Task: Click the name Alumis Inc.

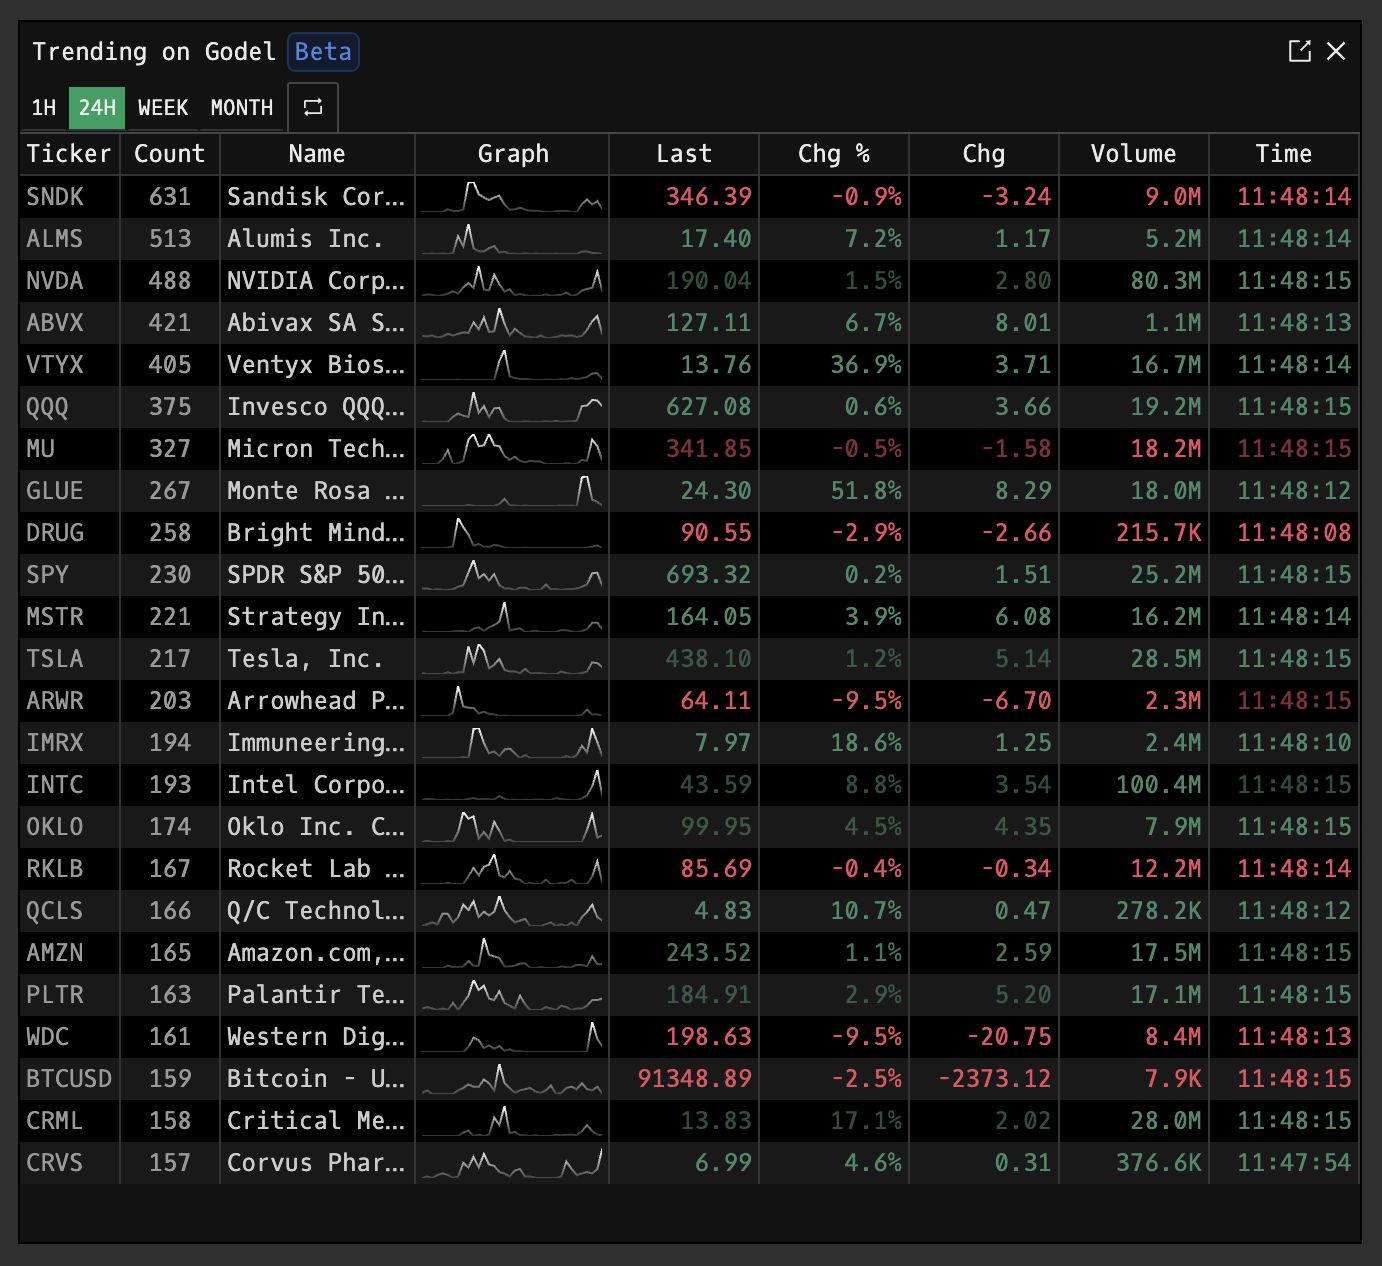Action: [305, 239]
